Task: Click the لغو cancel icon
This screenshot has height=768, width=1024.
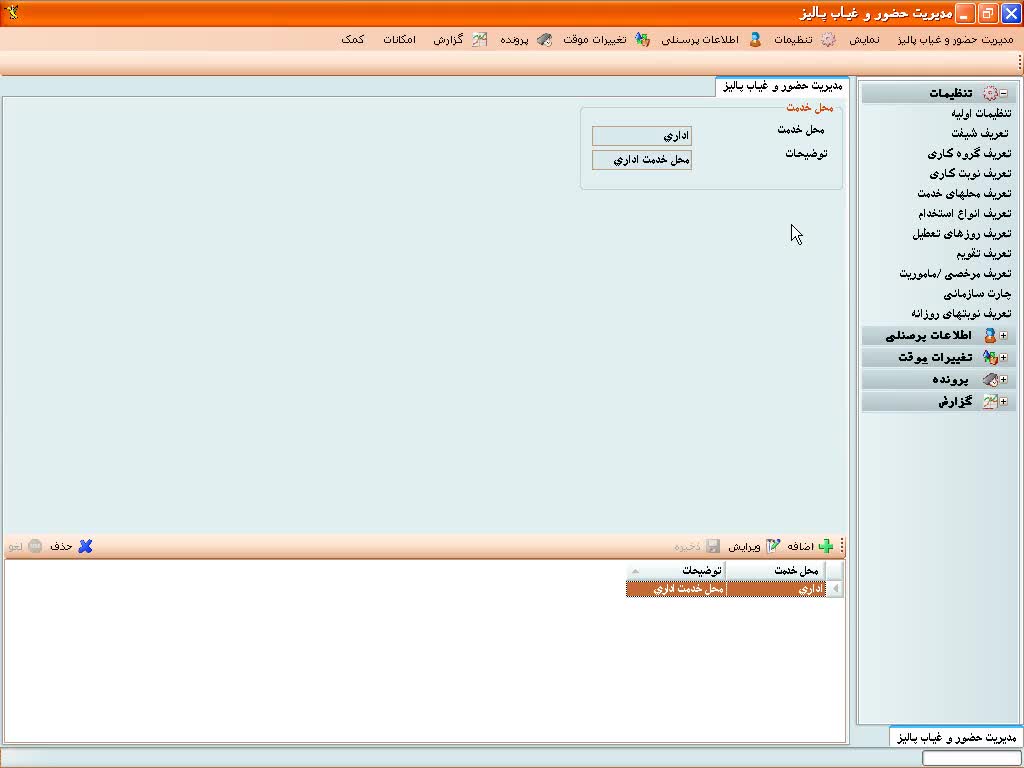Action: pyautogui.click(x=35, y=546)
